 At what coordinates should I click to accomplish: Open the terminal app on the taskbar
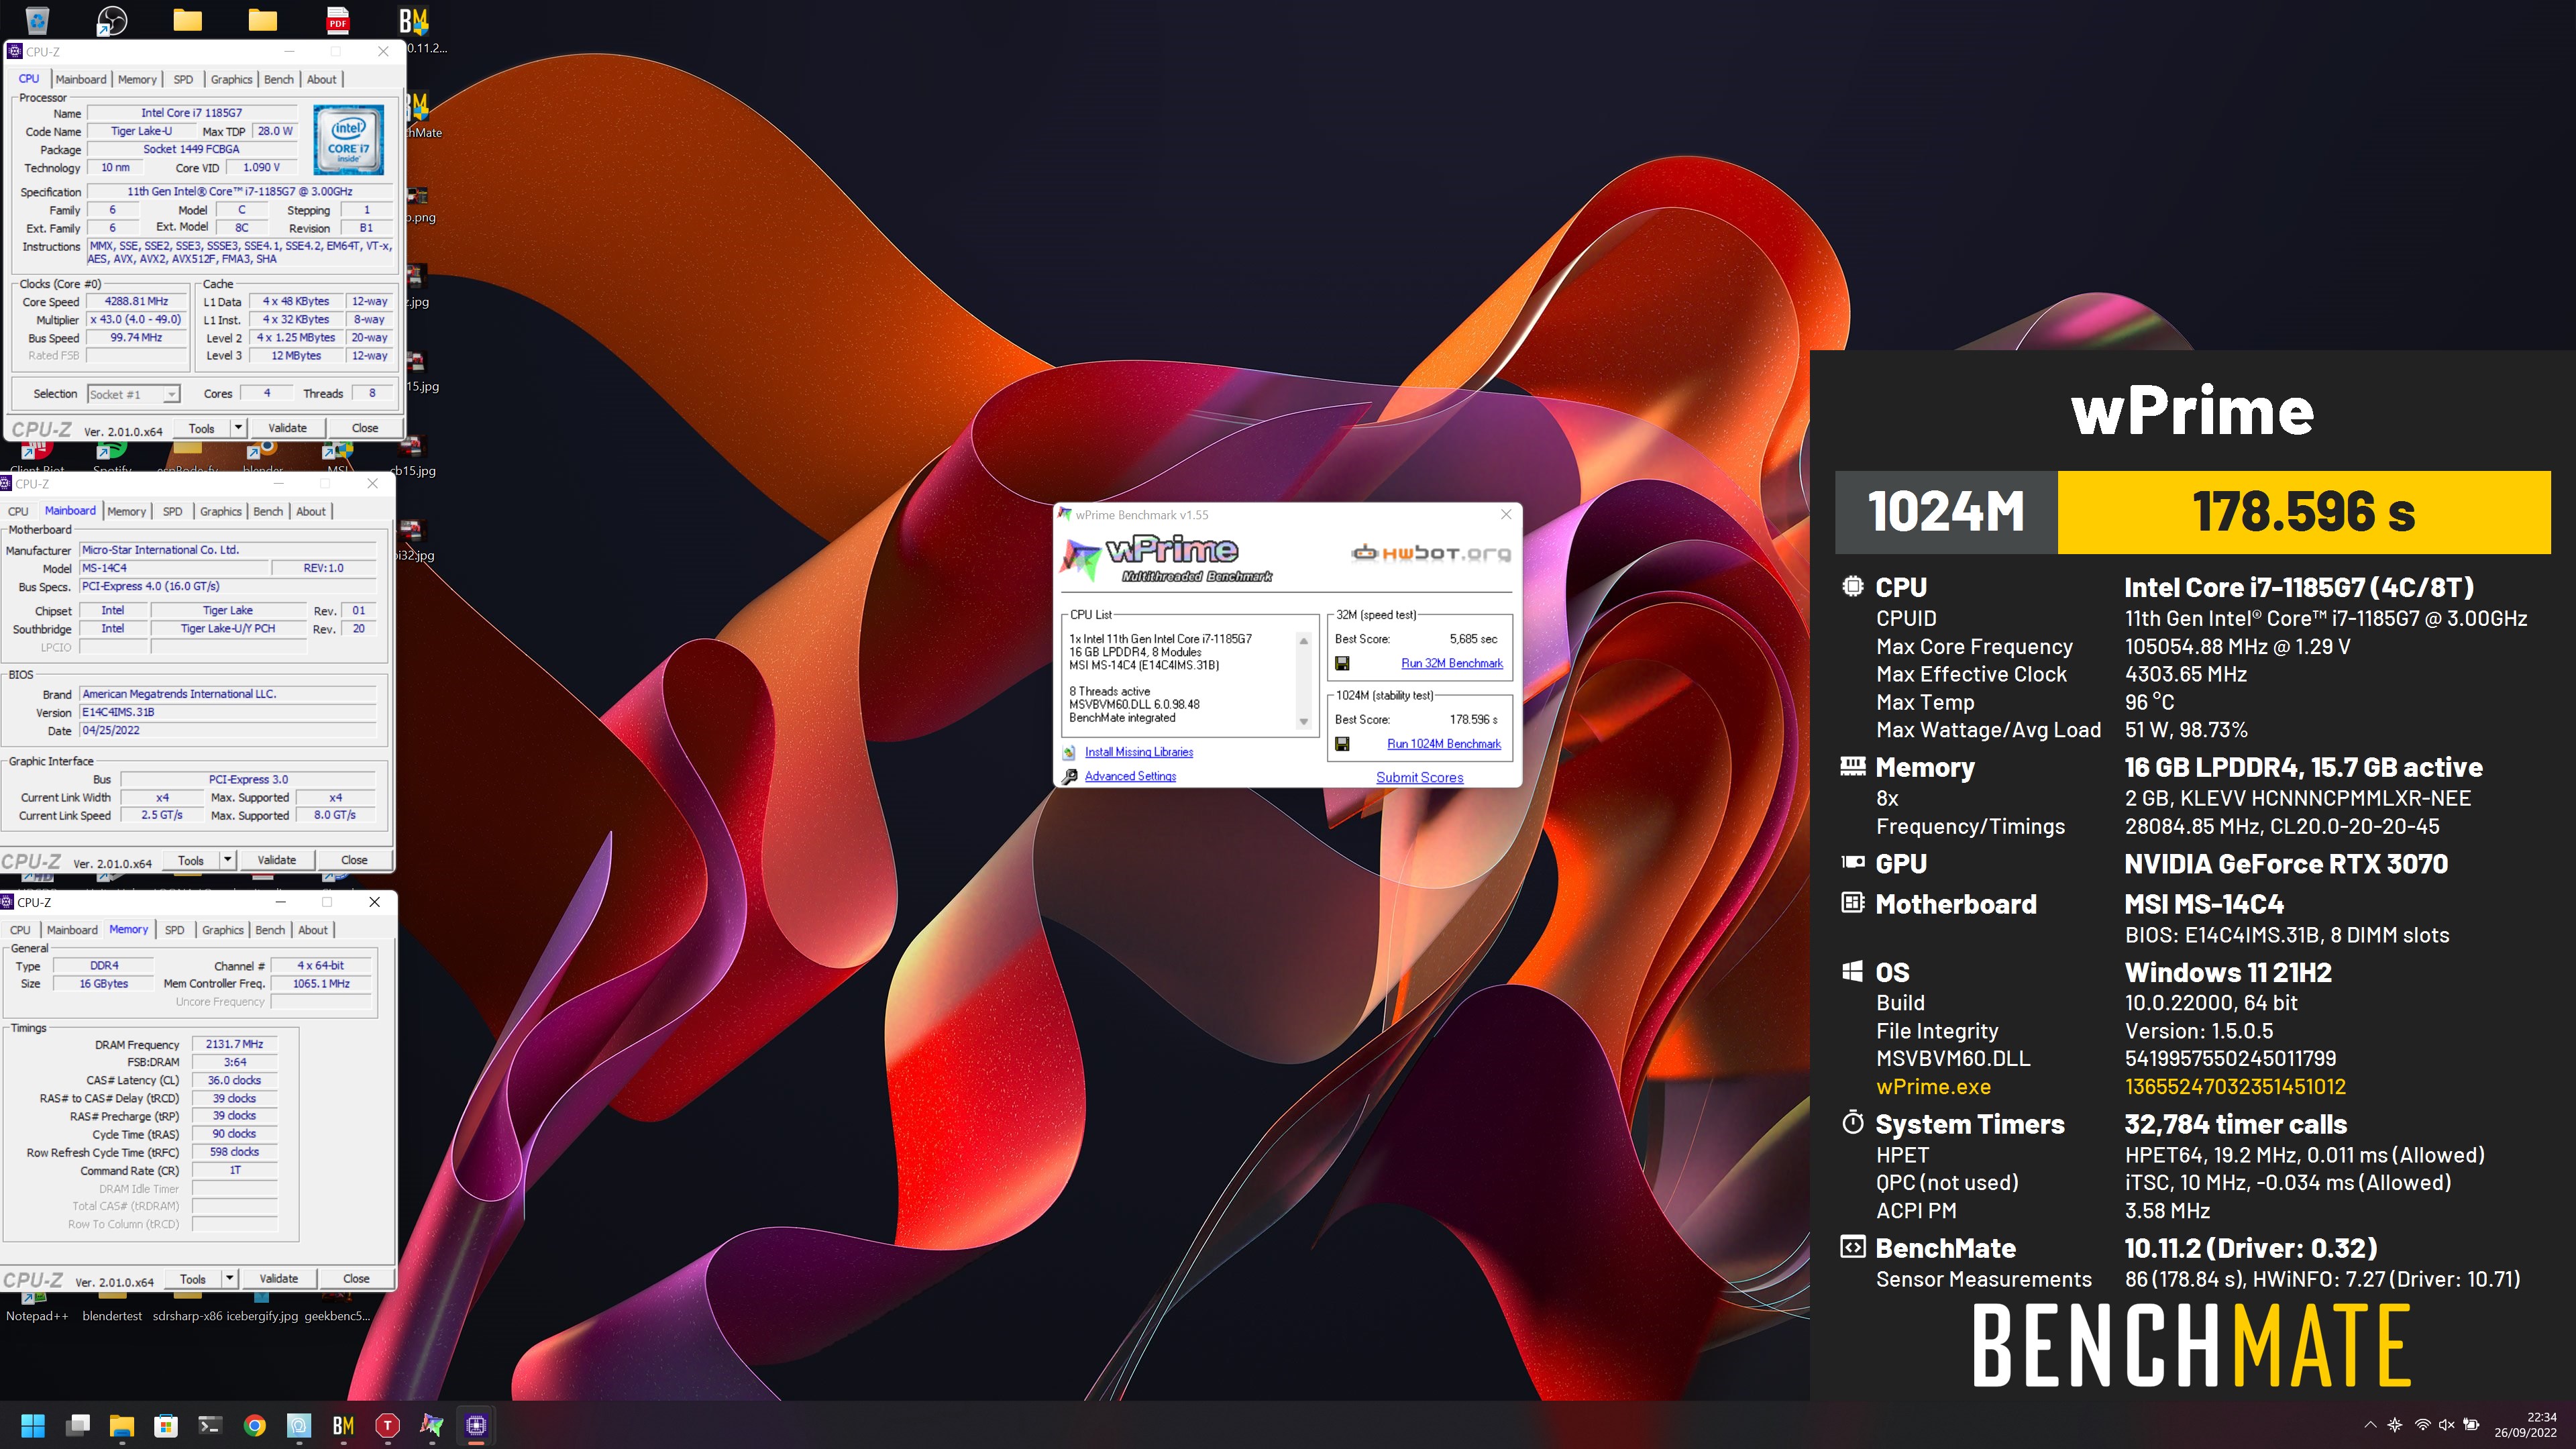pyautogui.click(x=210, y=1425)
